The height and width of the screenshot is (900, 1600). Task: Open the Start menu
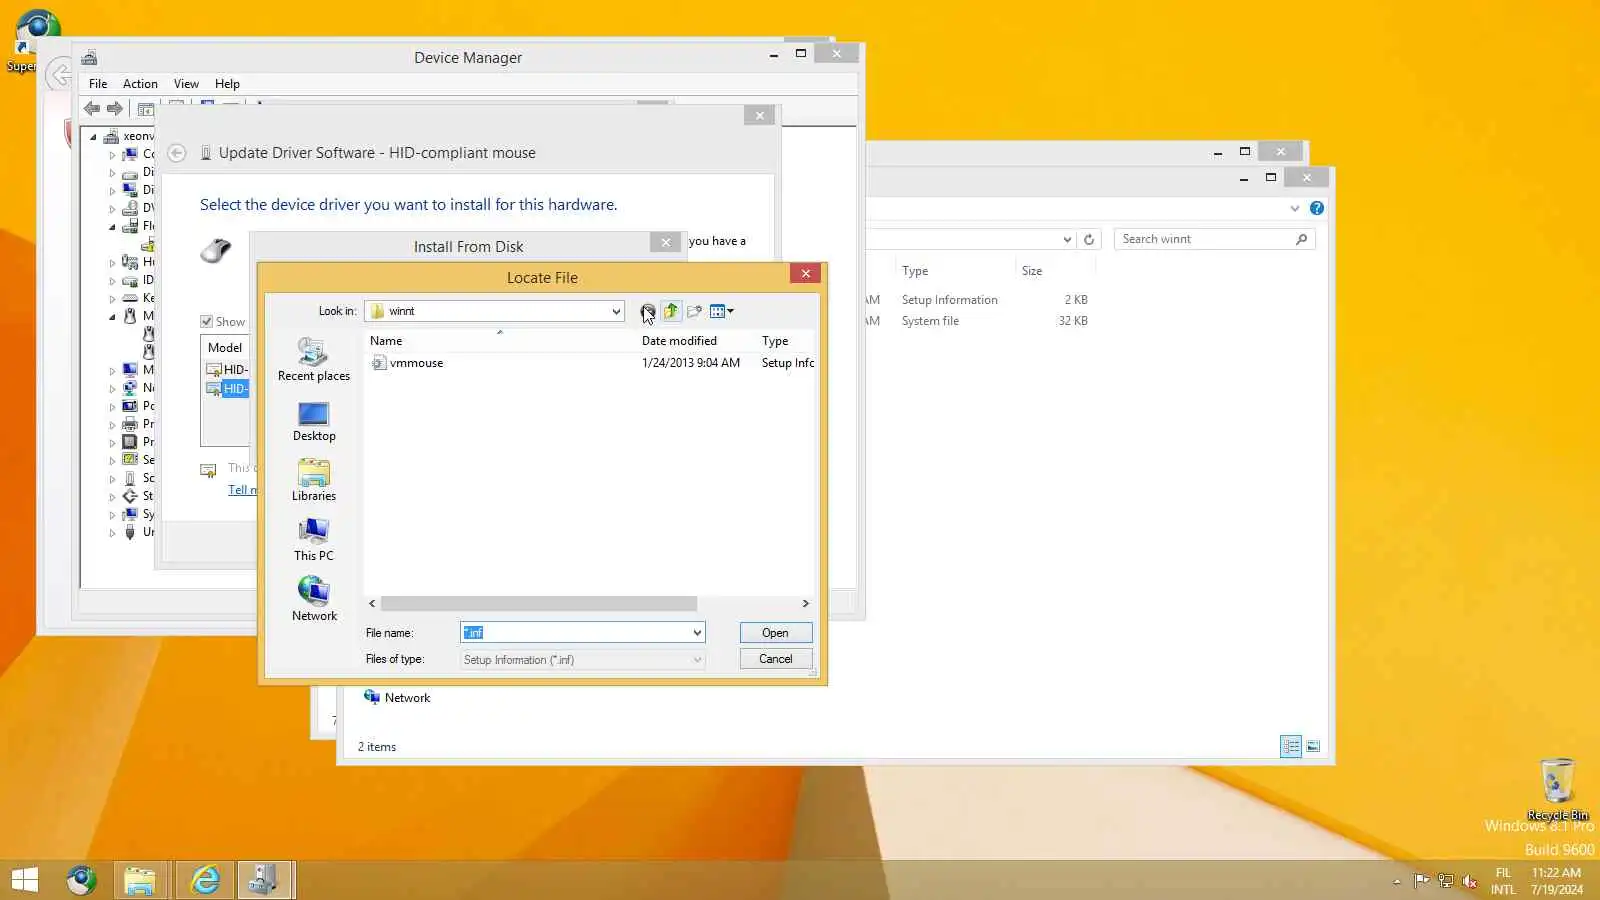click(25, 880)
